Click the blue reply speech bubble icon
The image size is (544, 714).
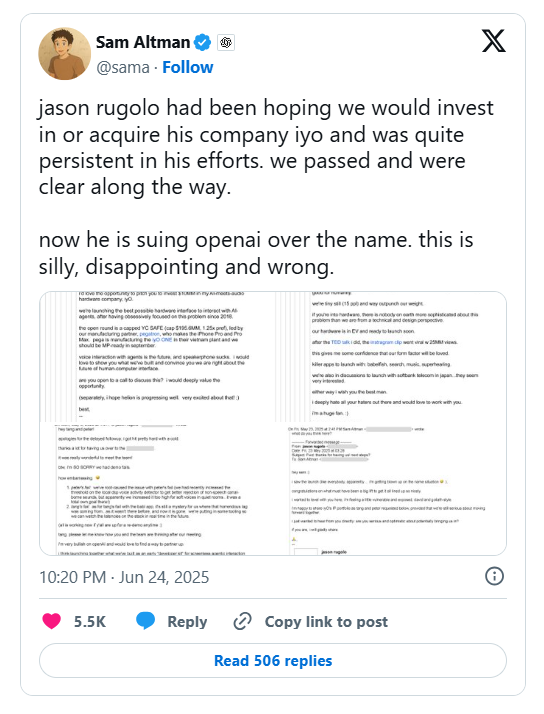(146, 621)
